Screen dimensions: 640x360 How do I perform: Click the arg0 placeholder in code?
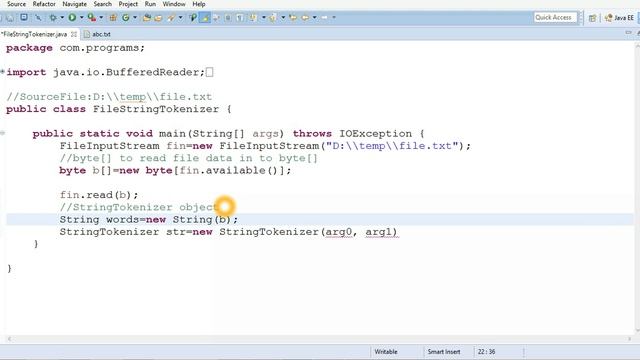point(338,232)
